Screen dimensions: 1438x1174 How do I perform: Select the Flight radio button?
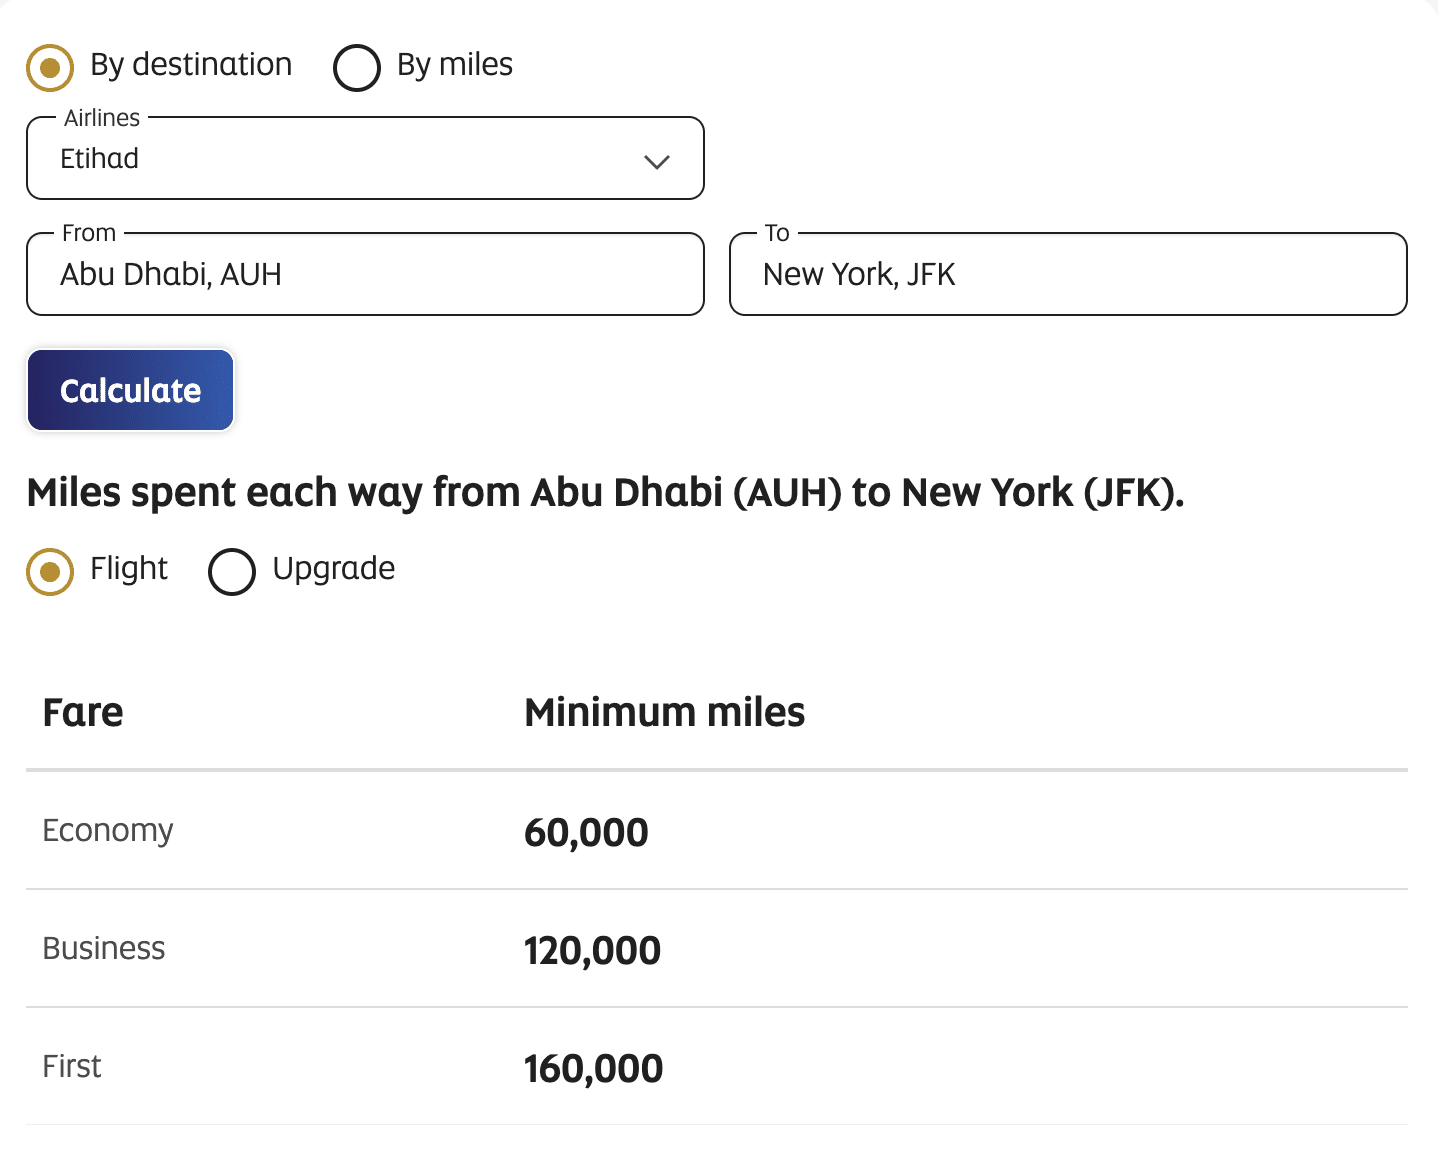pyautogui.click(x=50, y=572)
